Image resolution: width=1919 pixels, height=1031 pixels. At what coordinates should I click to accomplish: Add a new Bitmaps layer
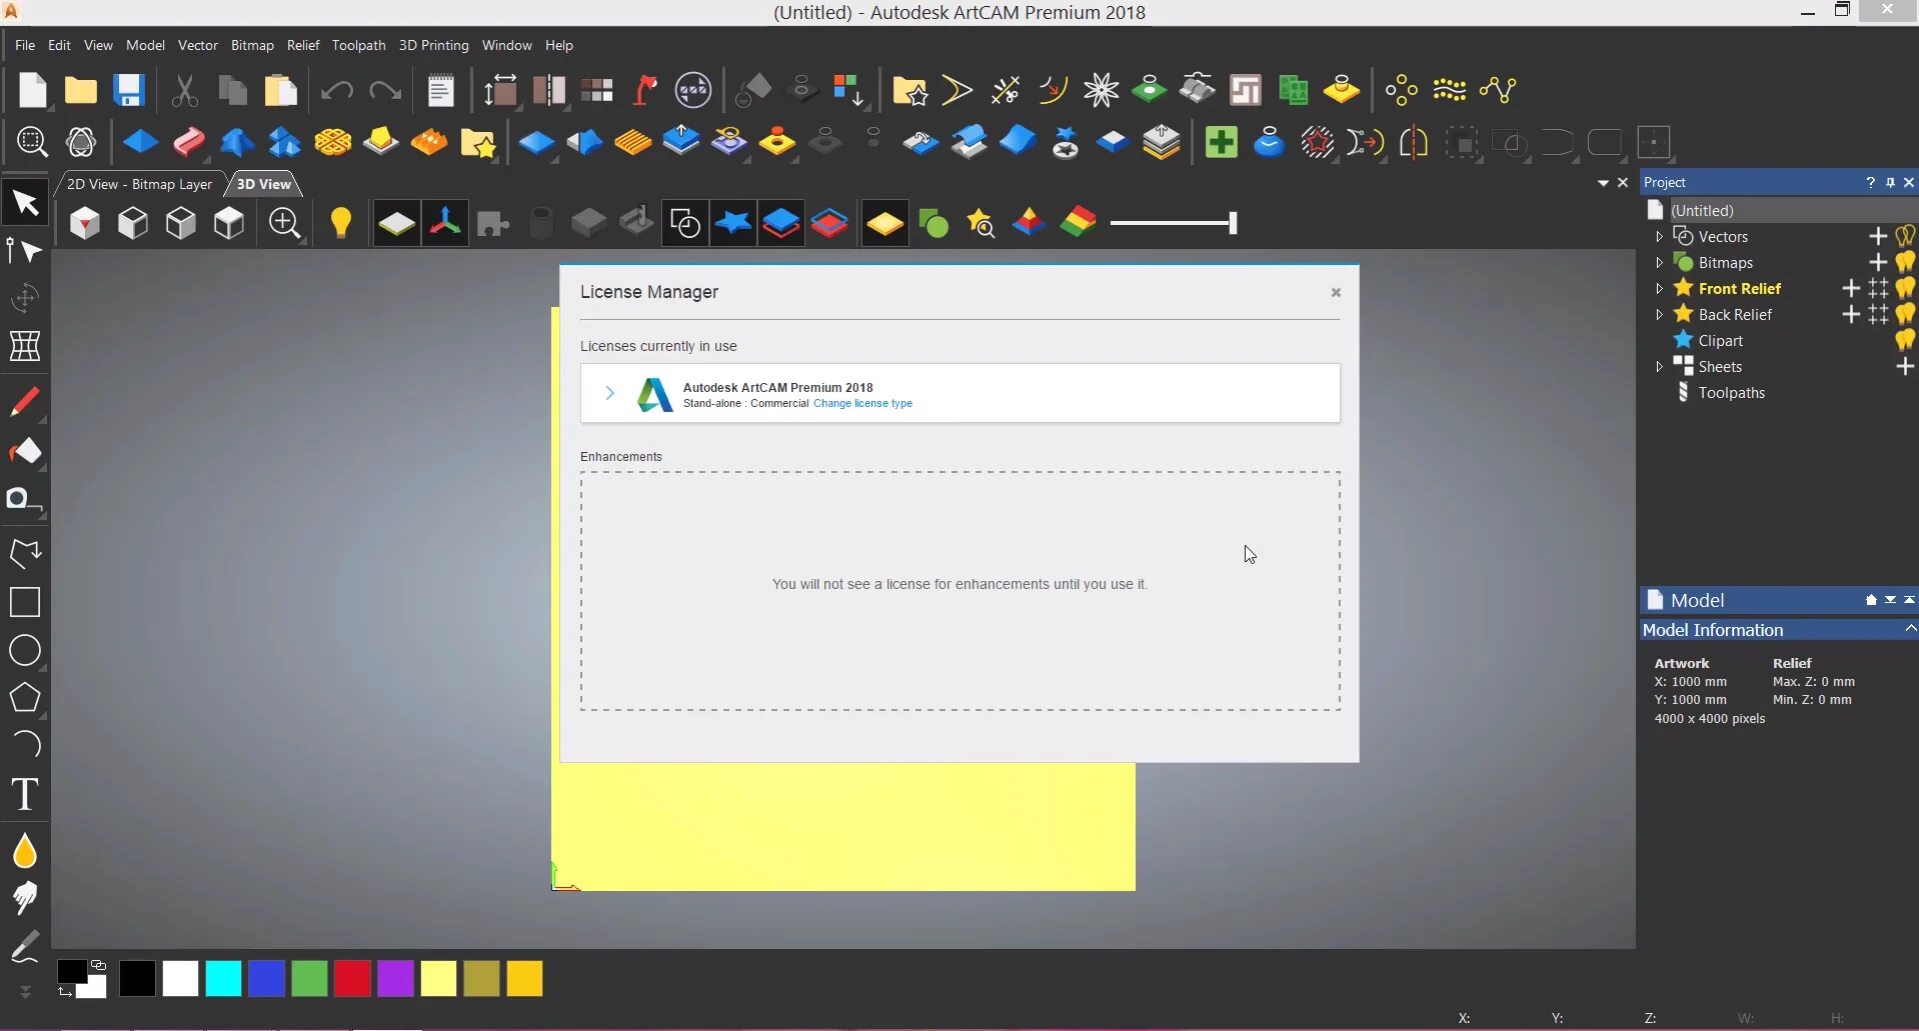(1878, 262)
